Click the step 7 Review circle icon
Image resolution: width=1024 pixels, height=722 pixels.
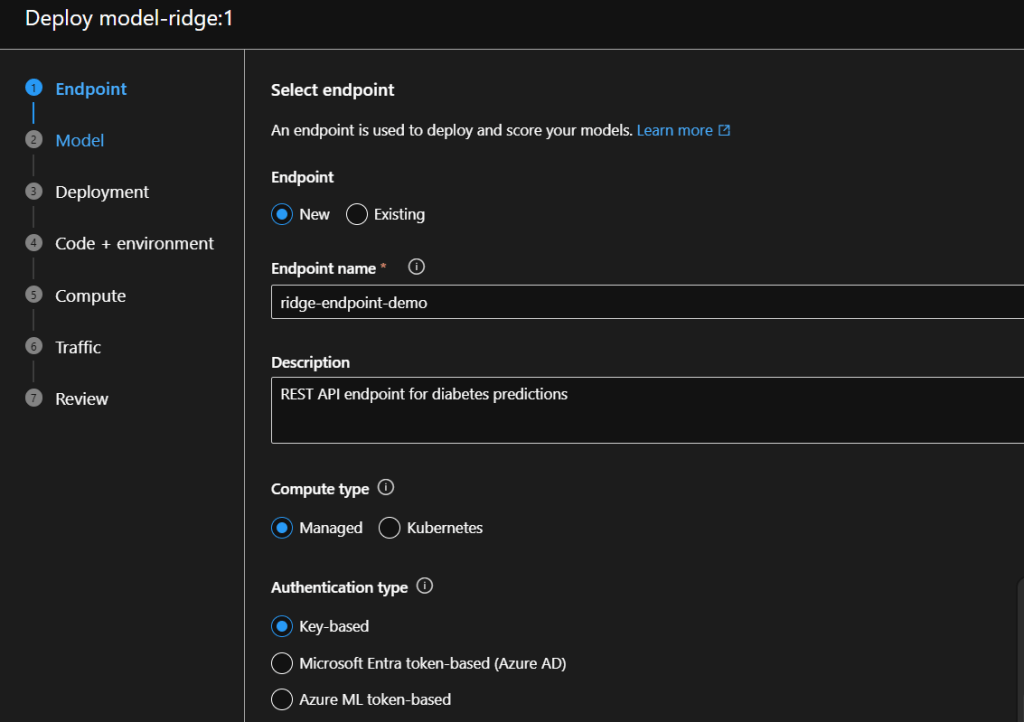tap(33, 398)
